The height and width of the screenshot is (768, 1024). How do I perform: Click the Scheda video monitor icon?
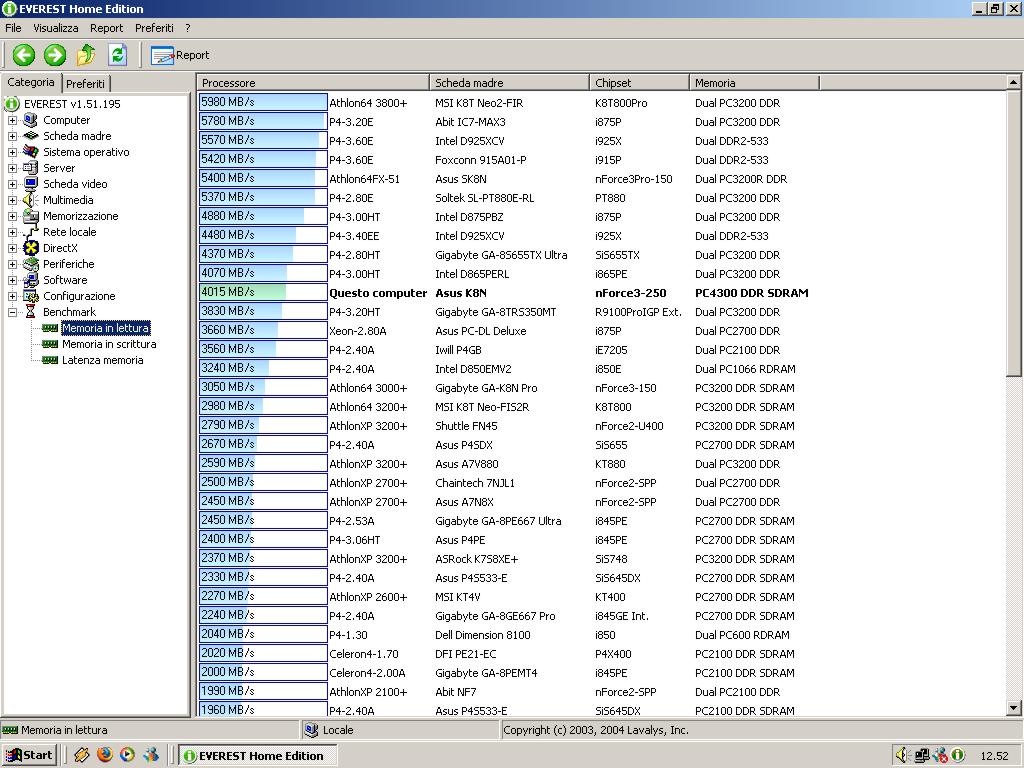[x=31, y=184]
